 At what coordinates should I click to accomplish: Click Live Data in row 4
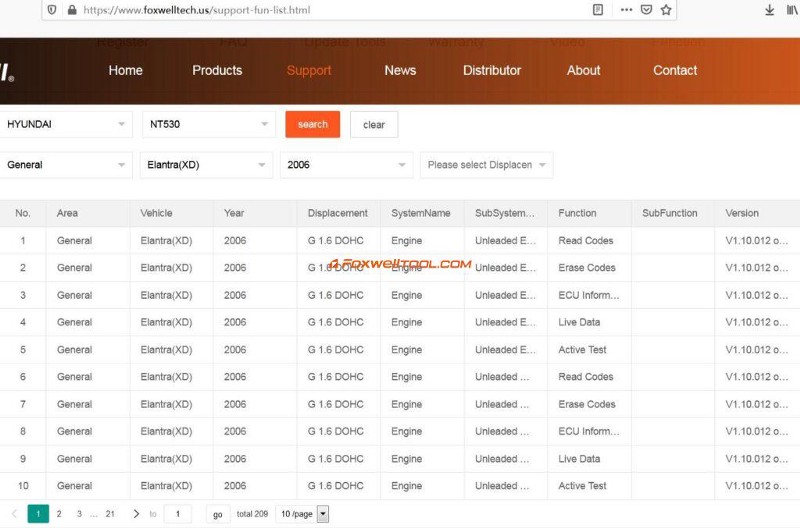(579, 322)
